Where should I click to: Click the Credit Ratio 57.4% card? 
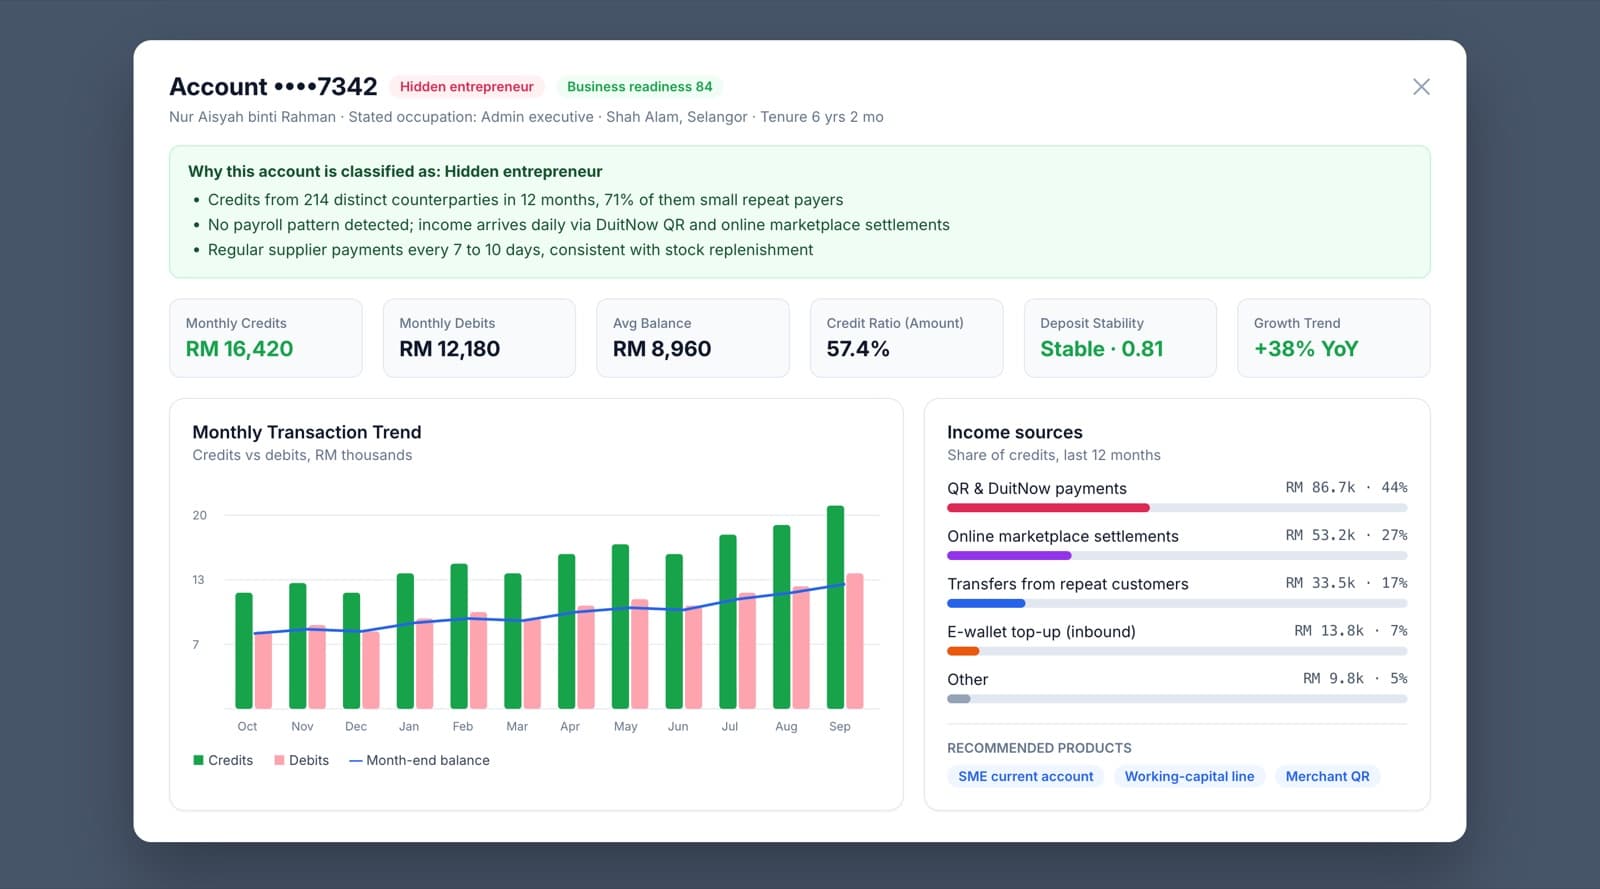(907, 338)
